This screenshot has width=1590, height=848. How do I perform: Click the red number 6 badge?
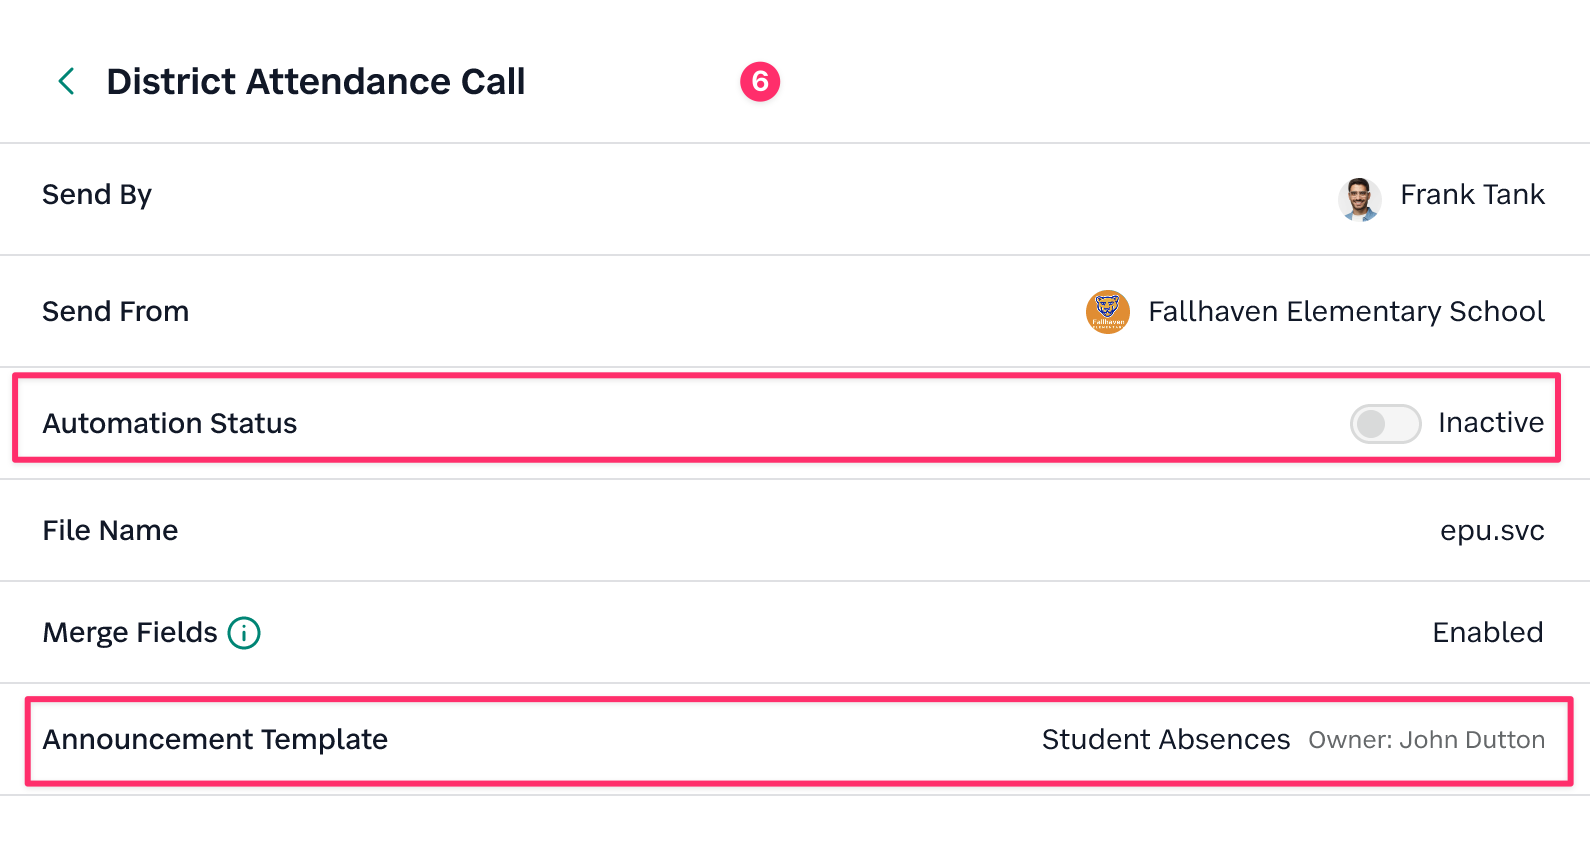(x=760, y=81)
